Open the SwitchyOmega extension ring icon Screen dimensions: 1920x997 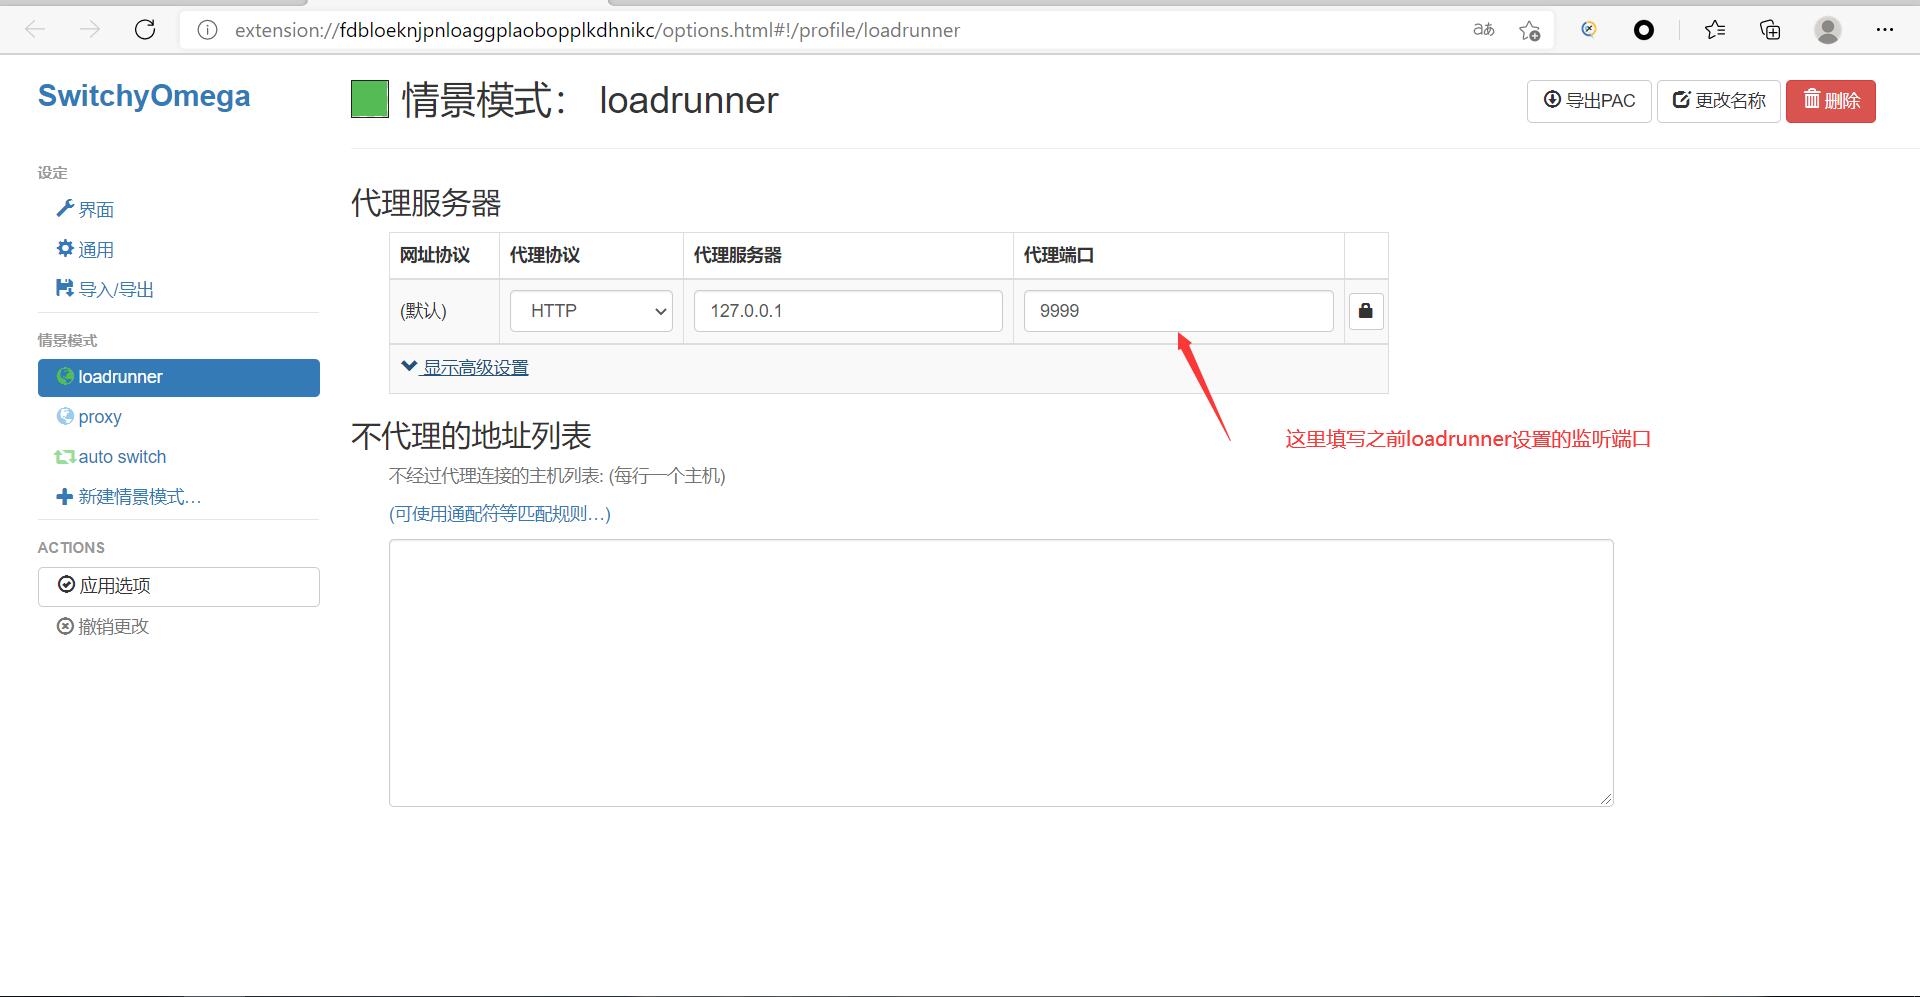[1643, 30]
